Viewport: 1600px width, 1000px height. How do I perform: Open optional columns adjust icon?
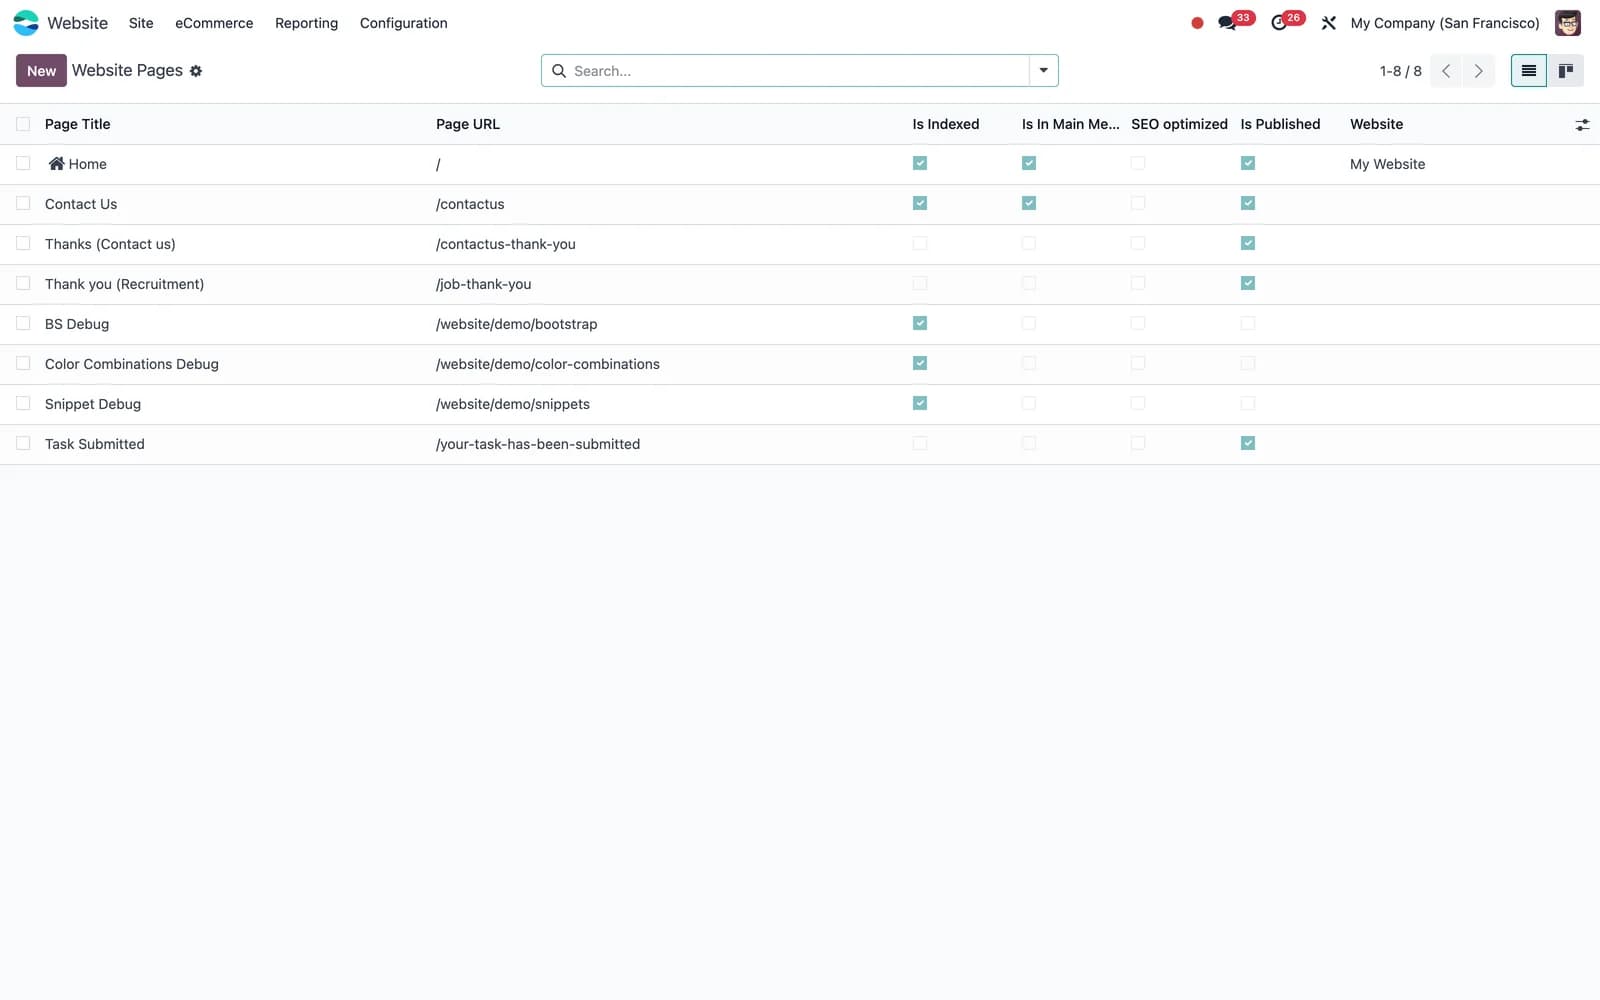pyautogui.click(x=1582, y=125)
